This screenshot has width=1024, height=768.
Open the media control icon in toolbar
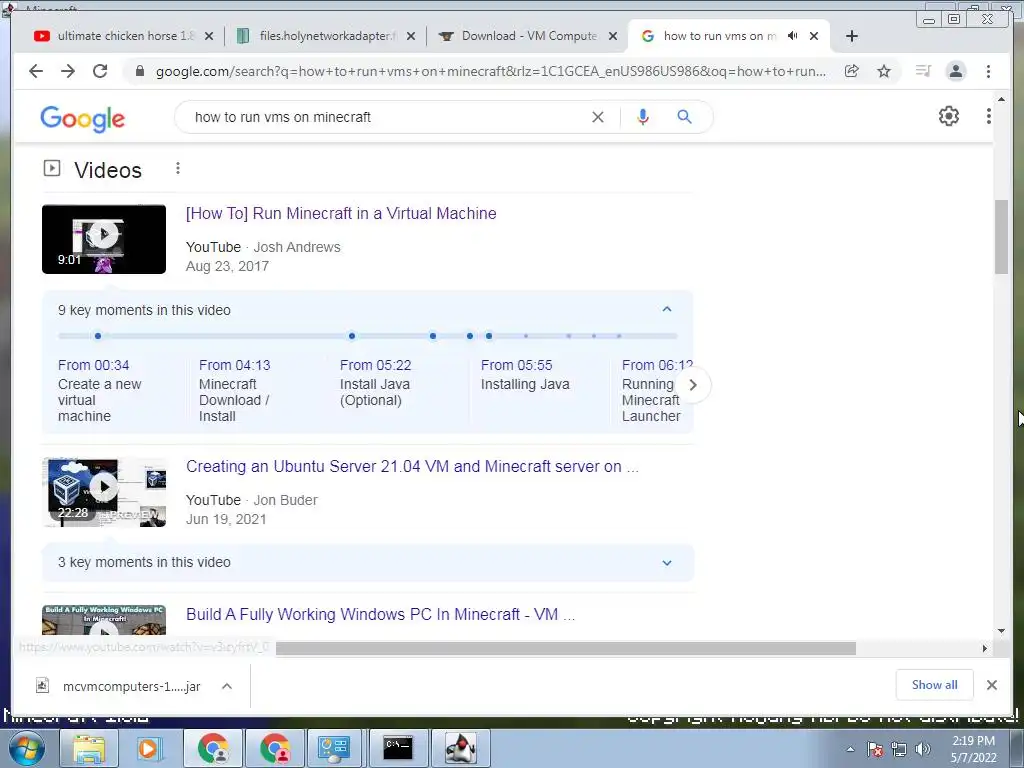pos(923,71)
